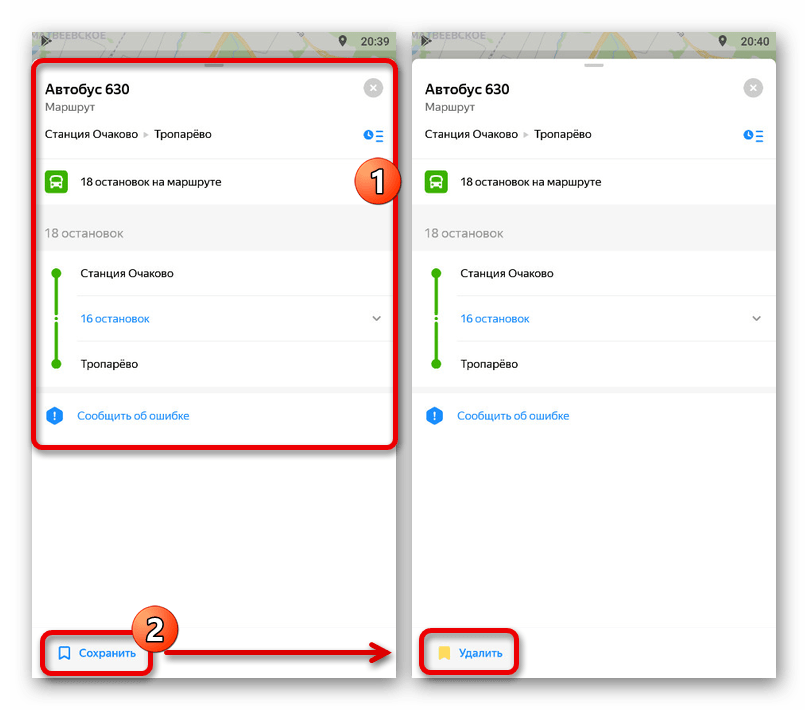Save route with Сохранить bookmark button
Viewport: 808px width, 710px height.
tap(97, 653)
